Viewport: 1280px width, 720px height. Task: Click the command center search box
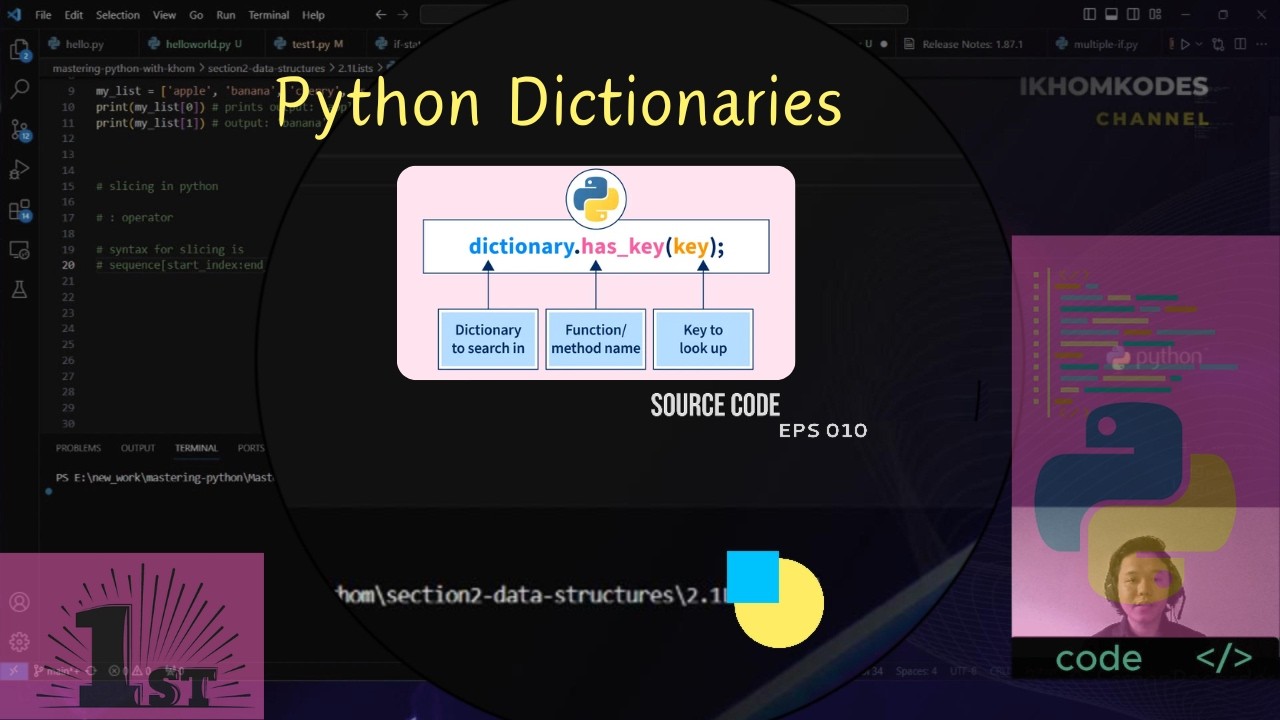(664, 15)
